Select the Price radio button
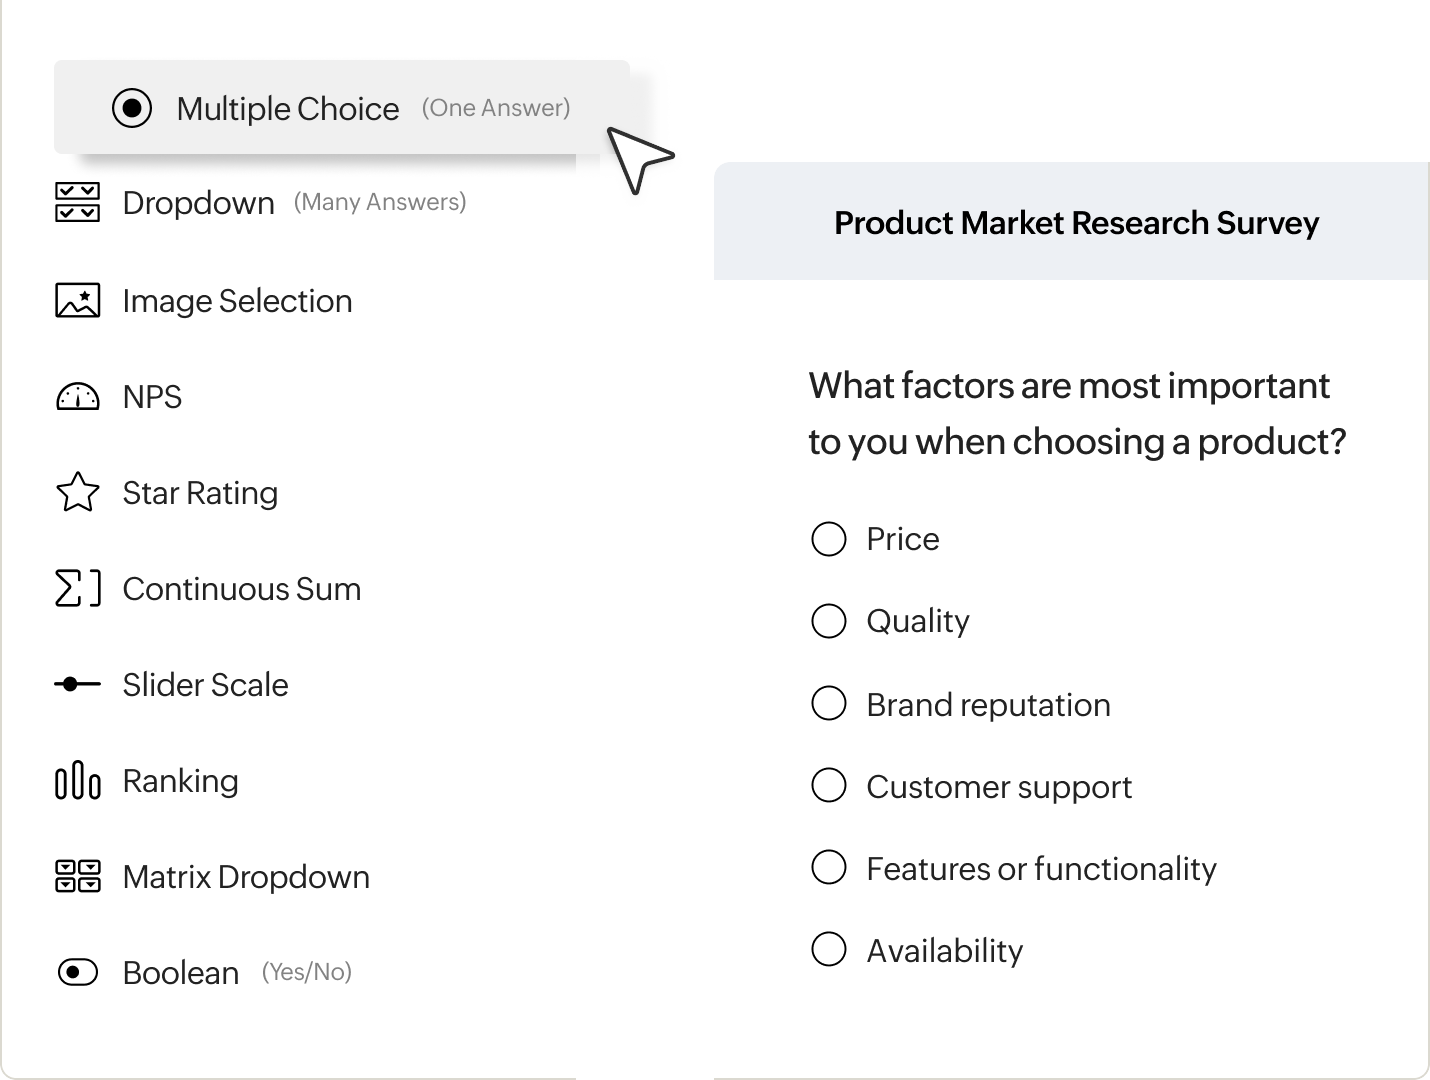This screenshot has width=1430, height=1080. click(x=829, y=539)
